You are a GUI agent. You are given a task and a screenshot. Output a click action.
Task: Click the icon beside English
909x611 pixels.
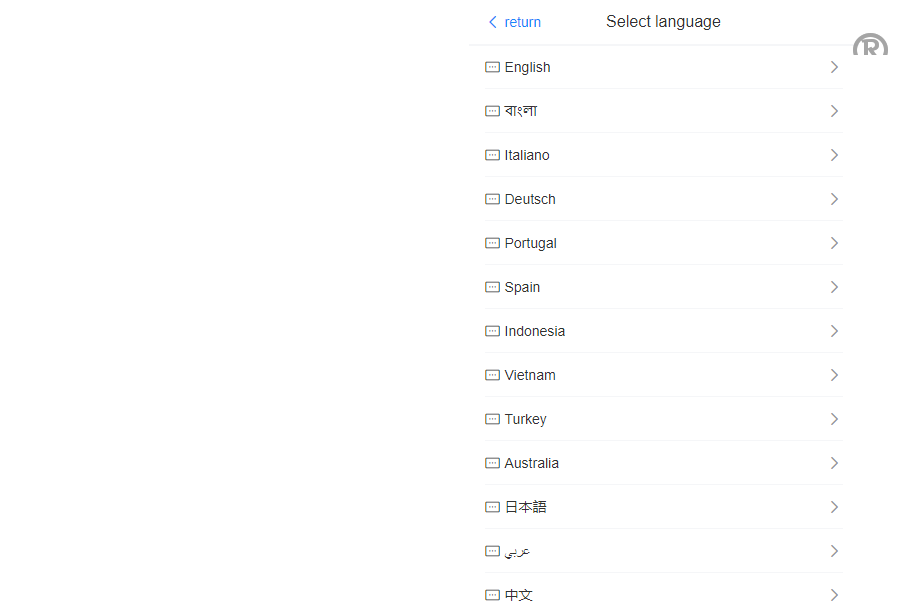click(492, 67)
